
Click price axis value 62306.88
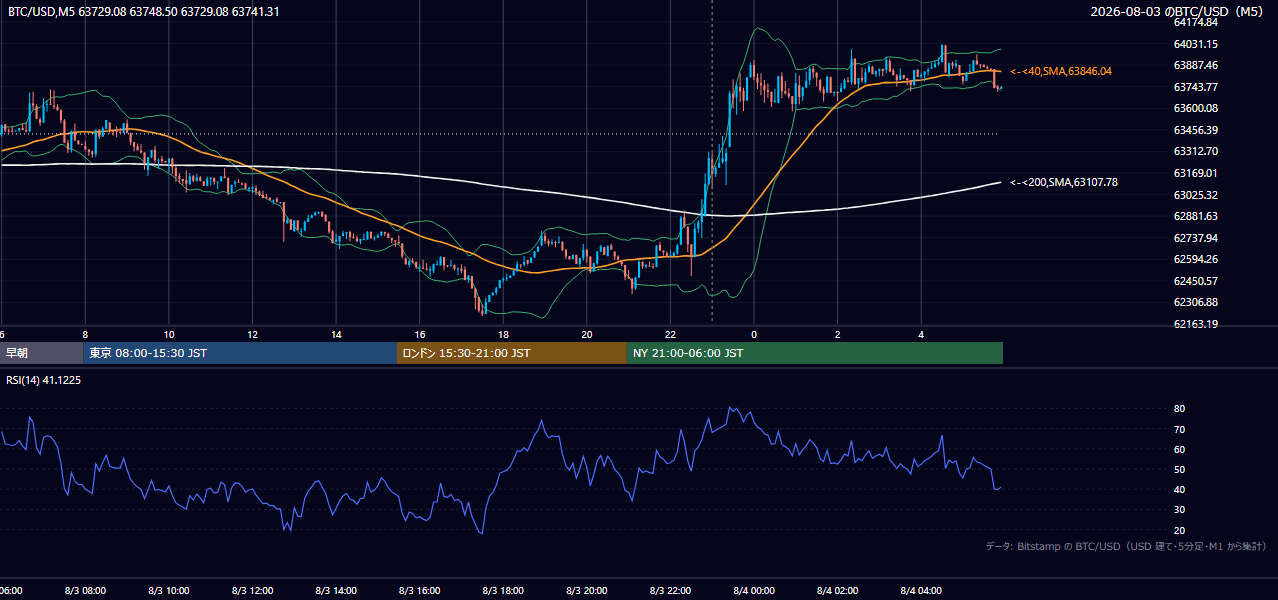pyautogui.click(x=1195, y=302)
